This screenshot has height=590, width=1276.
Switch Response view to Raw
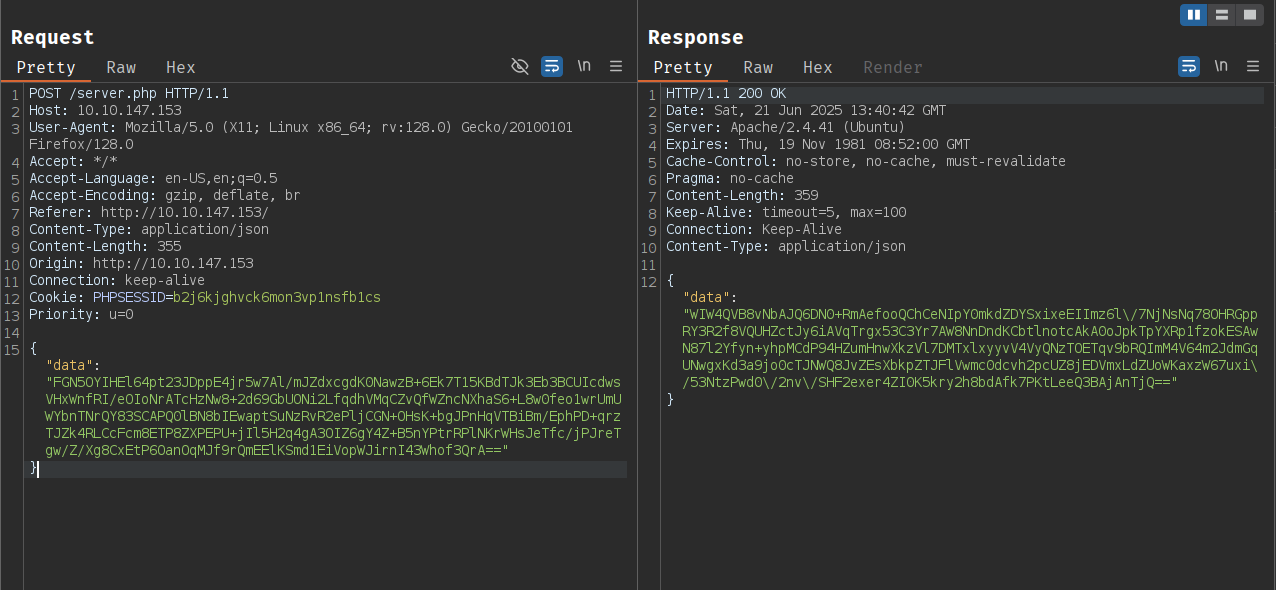coord(758,67)
